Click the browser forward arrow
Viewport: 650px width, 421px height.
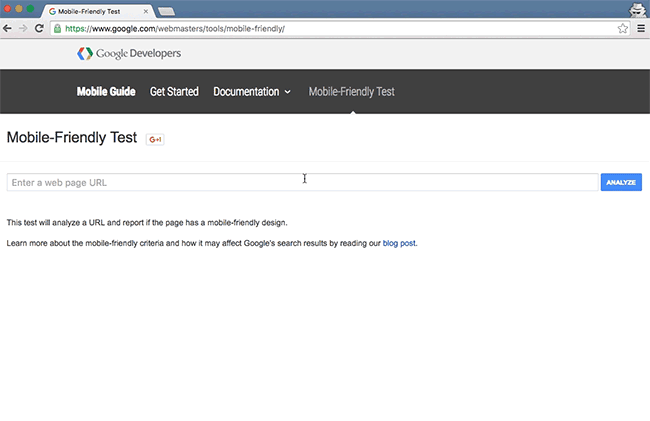[23, 28]
